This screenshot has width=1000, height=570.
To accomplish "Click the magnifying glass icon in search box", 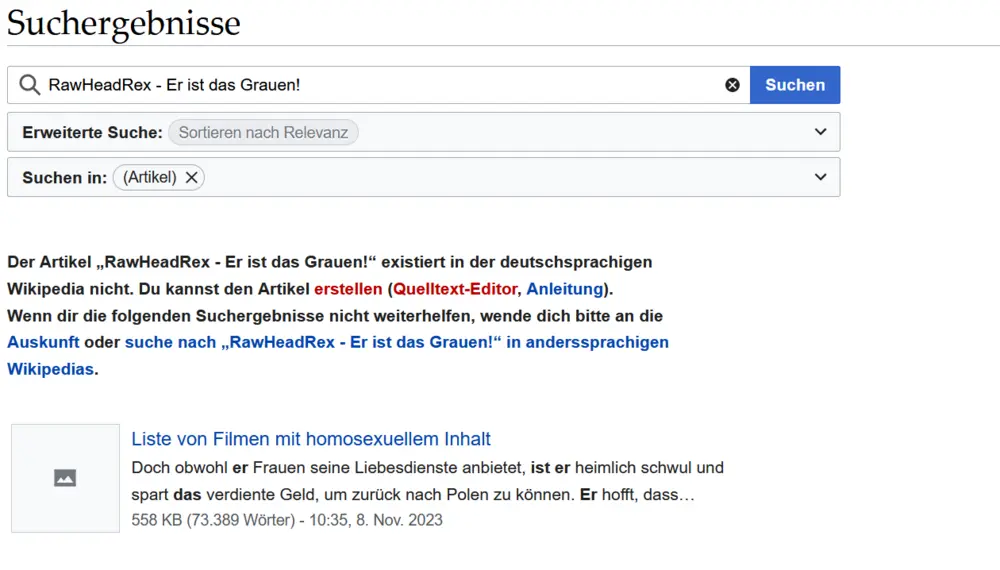I will [30, 85].
